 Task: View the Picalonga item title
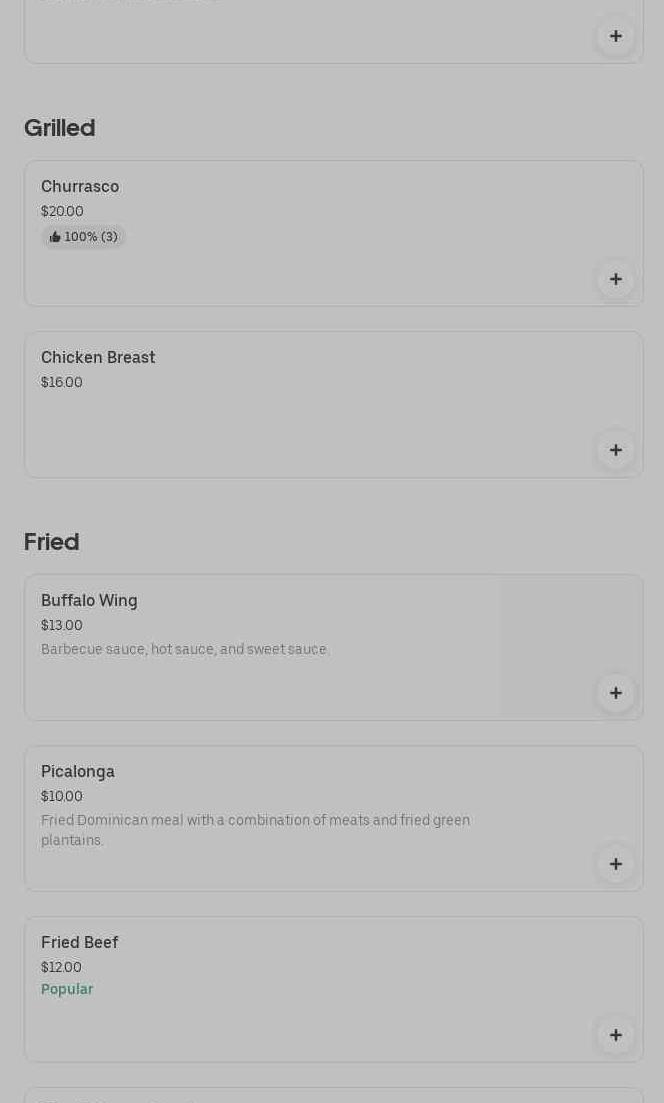[78, 772]
